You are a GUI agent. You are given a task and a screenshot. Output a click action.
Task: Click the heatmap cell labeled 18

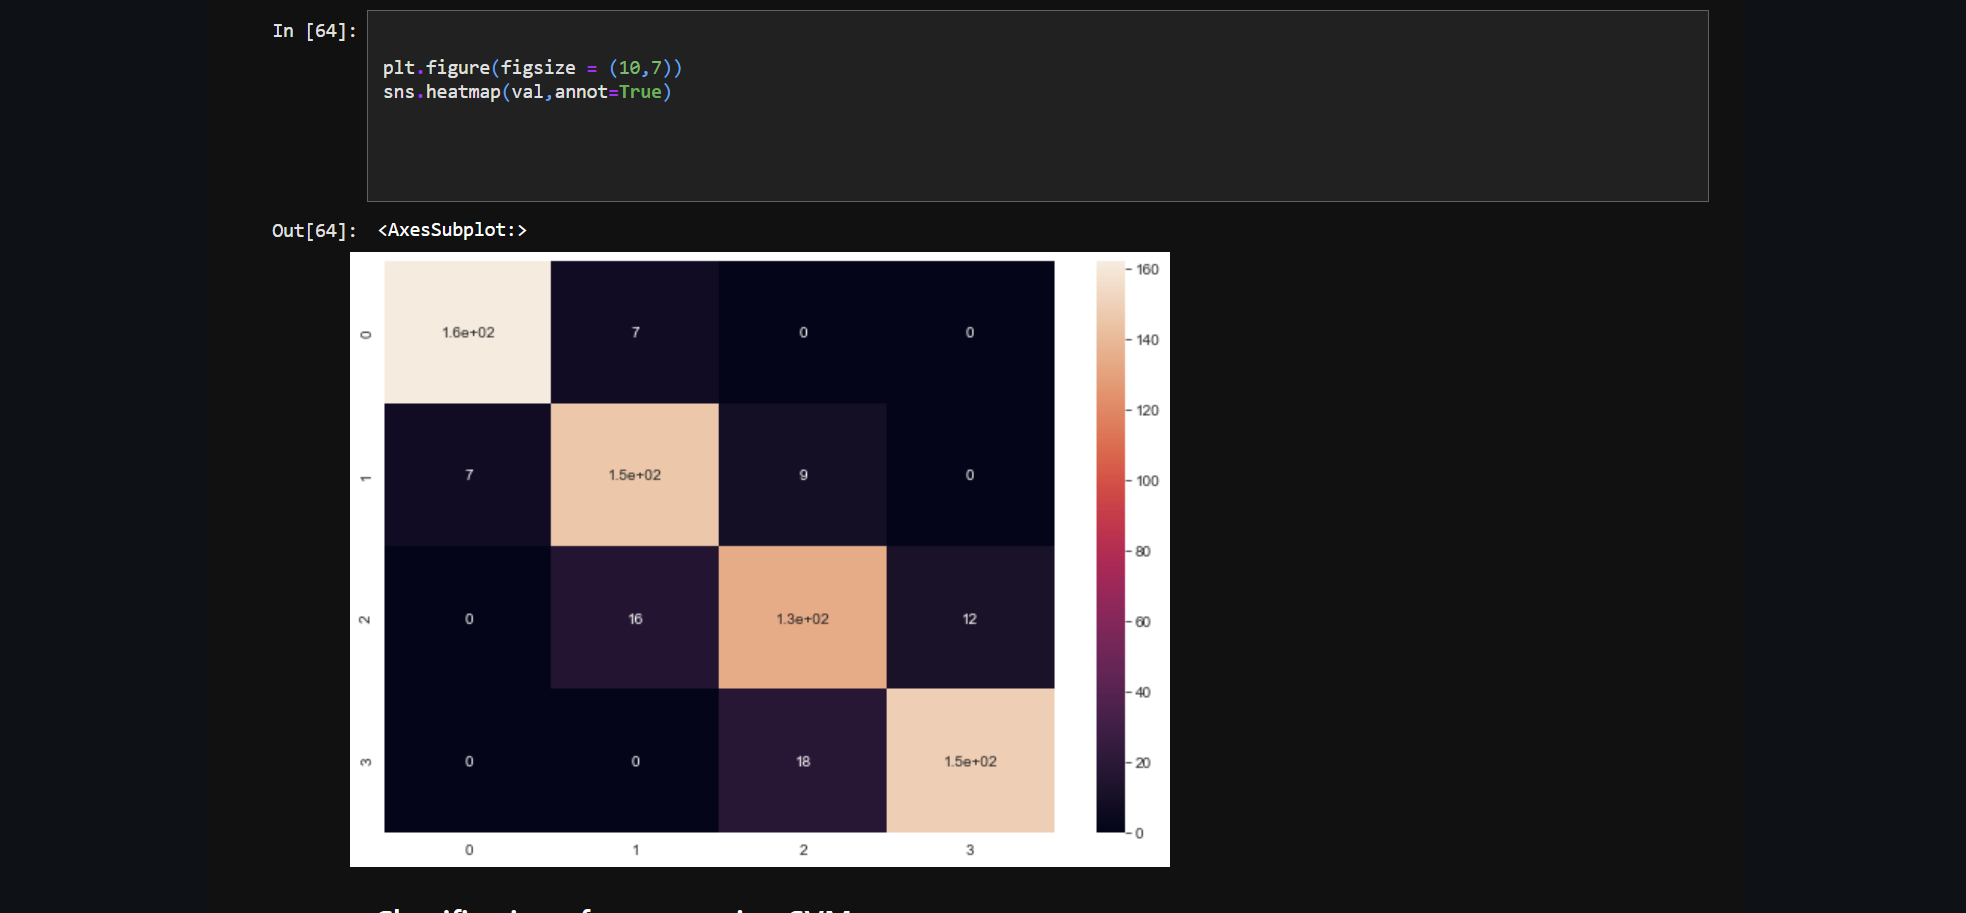point(802,761)
